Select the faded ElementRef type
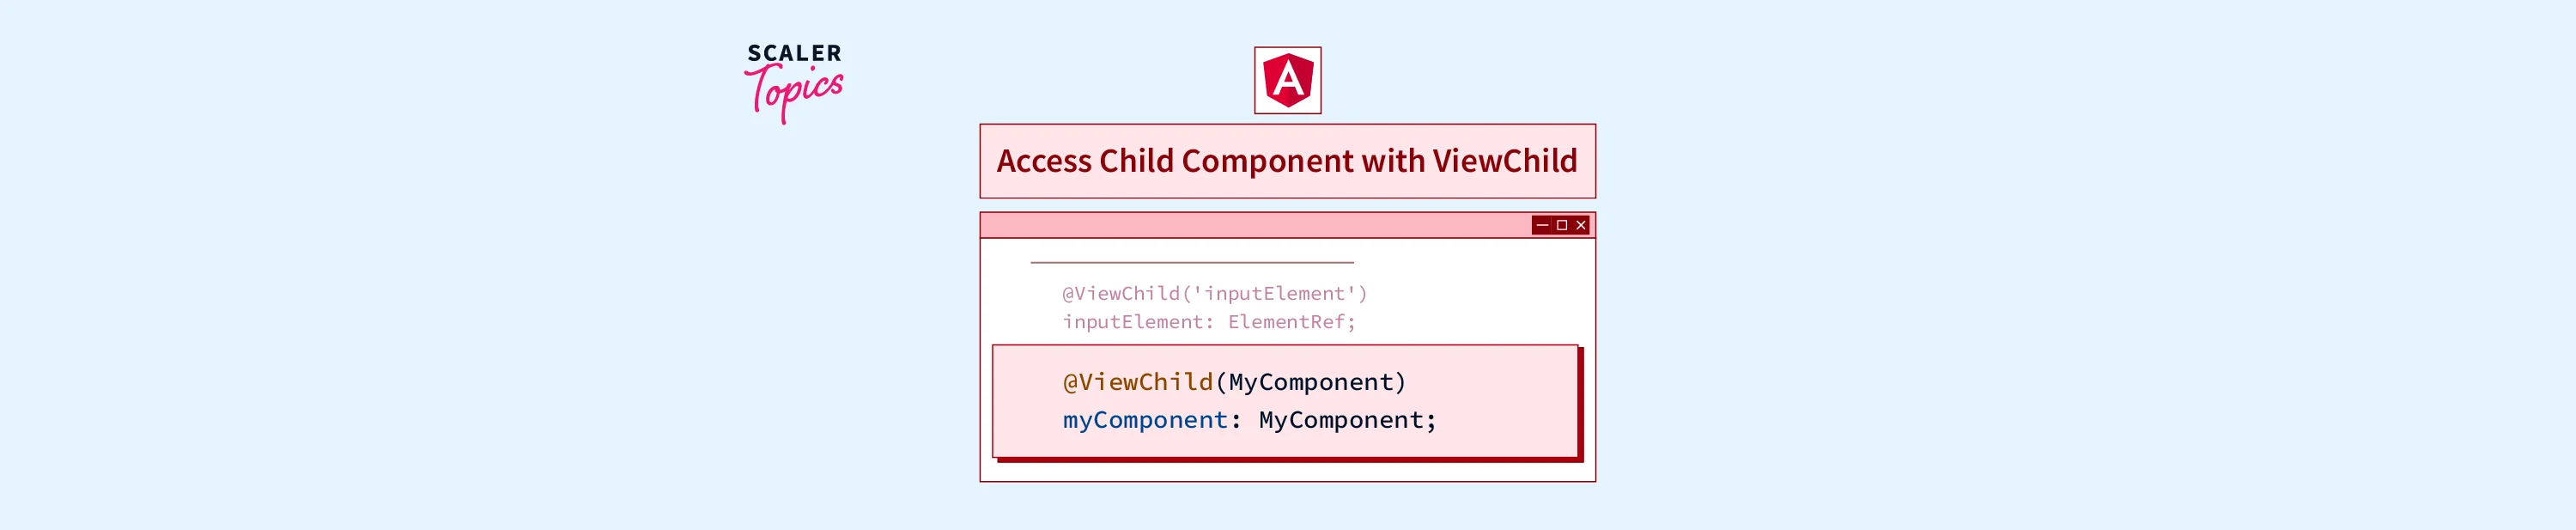 tap(1286, 322)
